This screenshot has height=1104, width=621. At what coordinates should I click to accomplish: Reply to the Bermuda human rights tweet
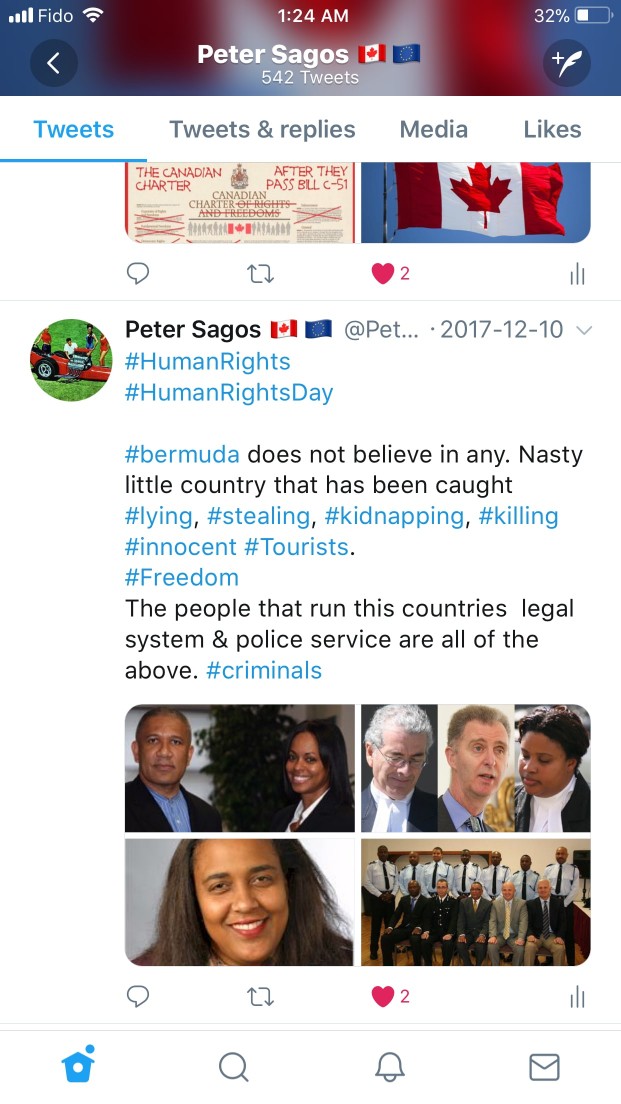(138, 996)
